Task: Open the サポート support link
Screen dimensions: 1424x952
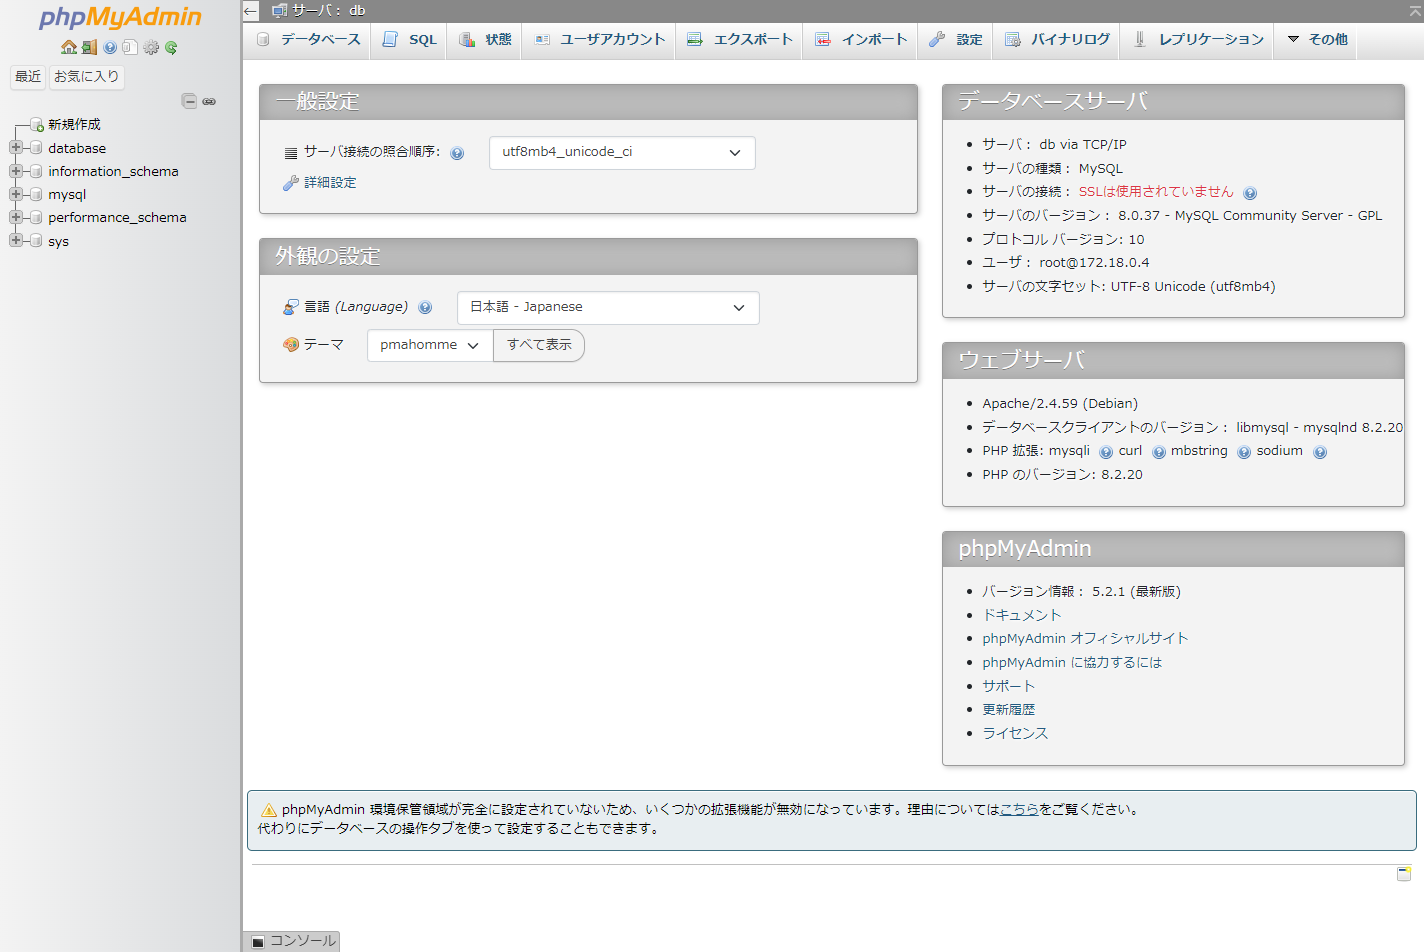Action: click(x=1008, y=686)
